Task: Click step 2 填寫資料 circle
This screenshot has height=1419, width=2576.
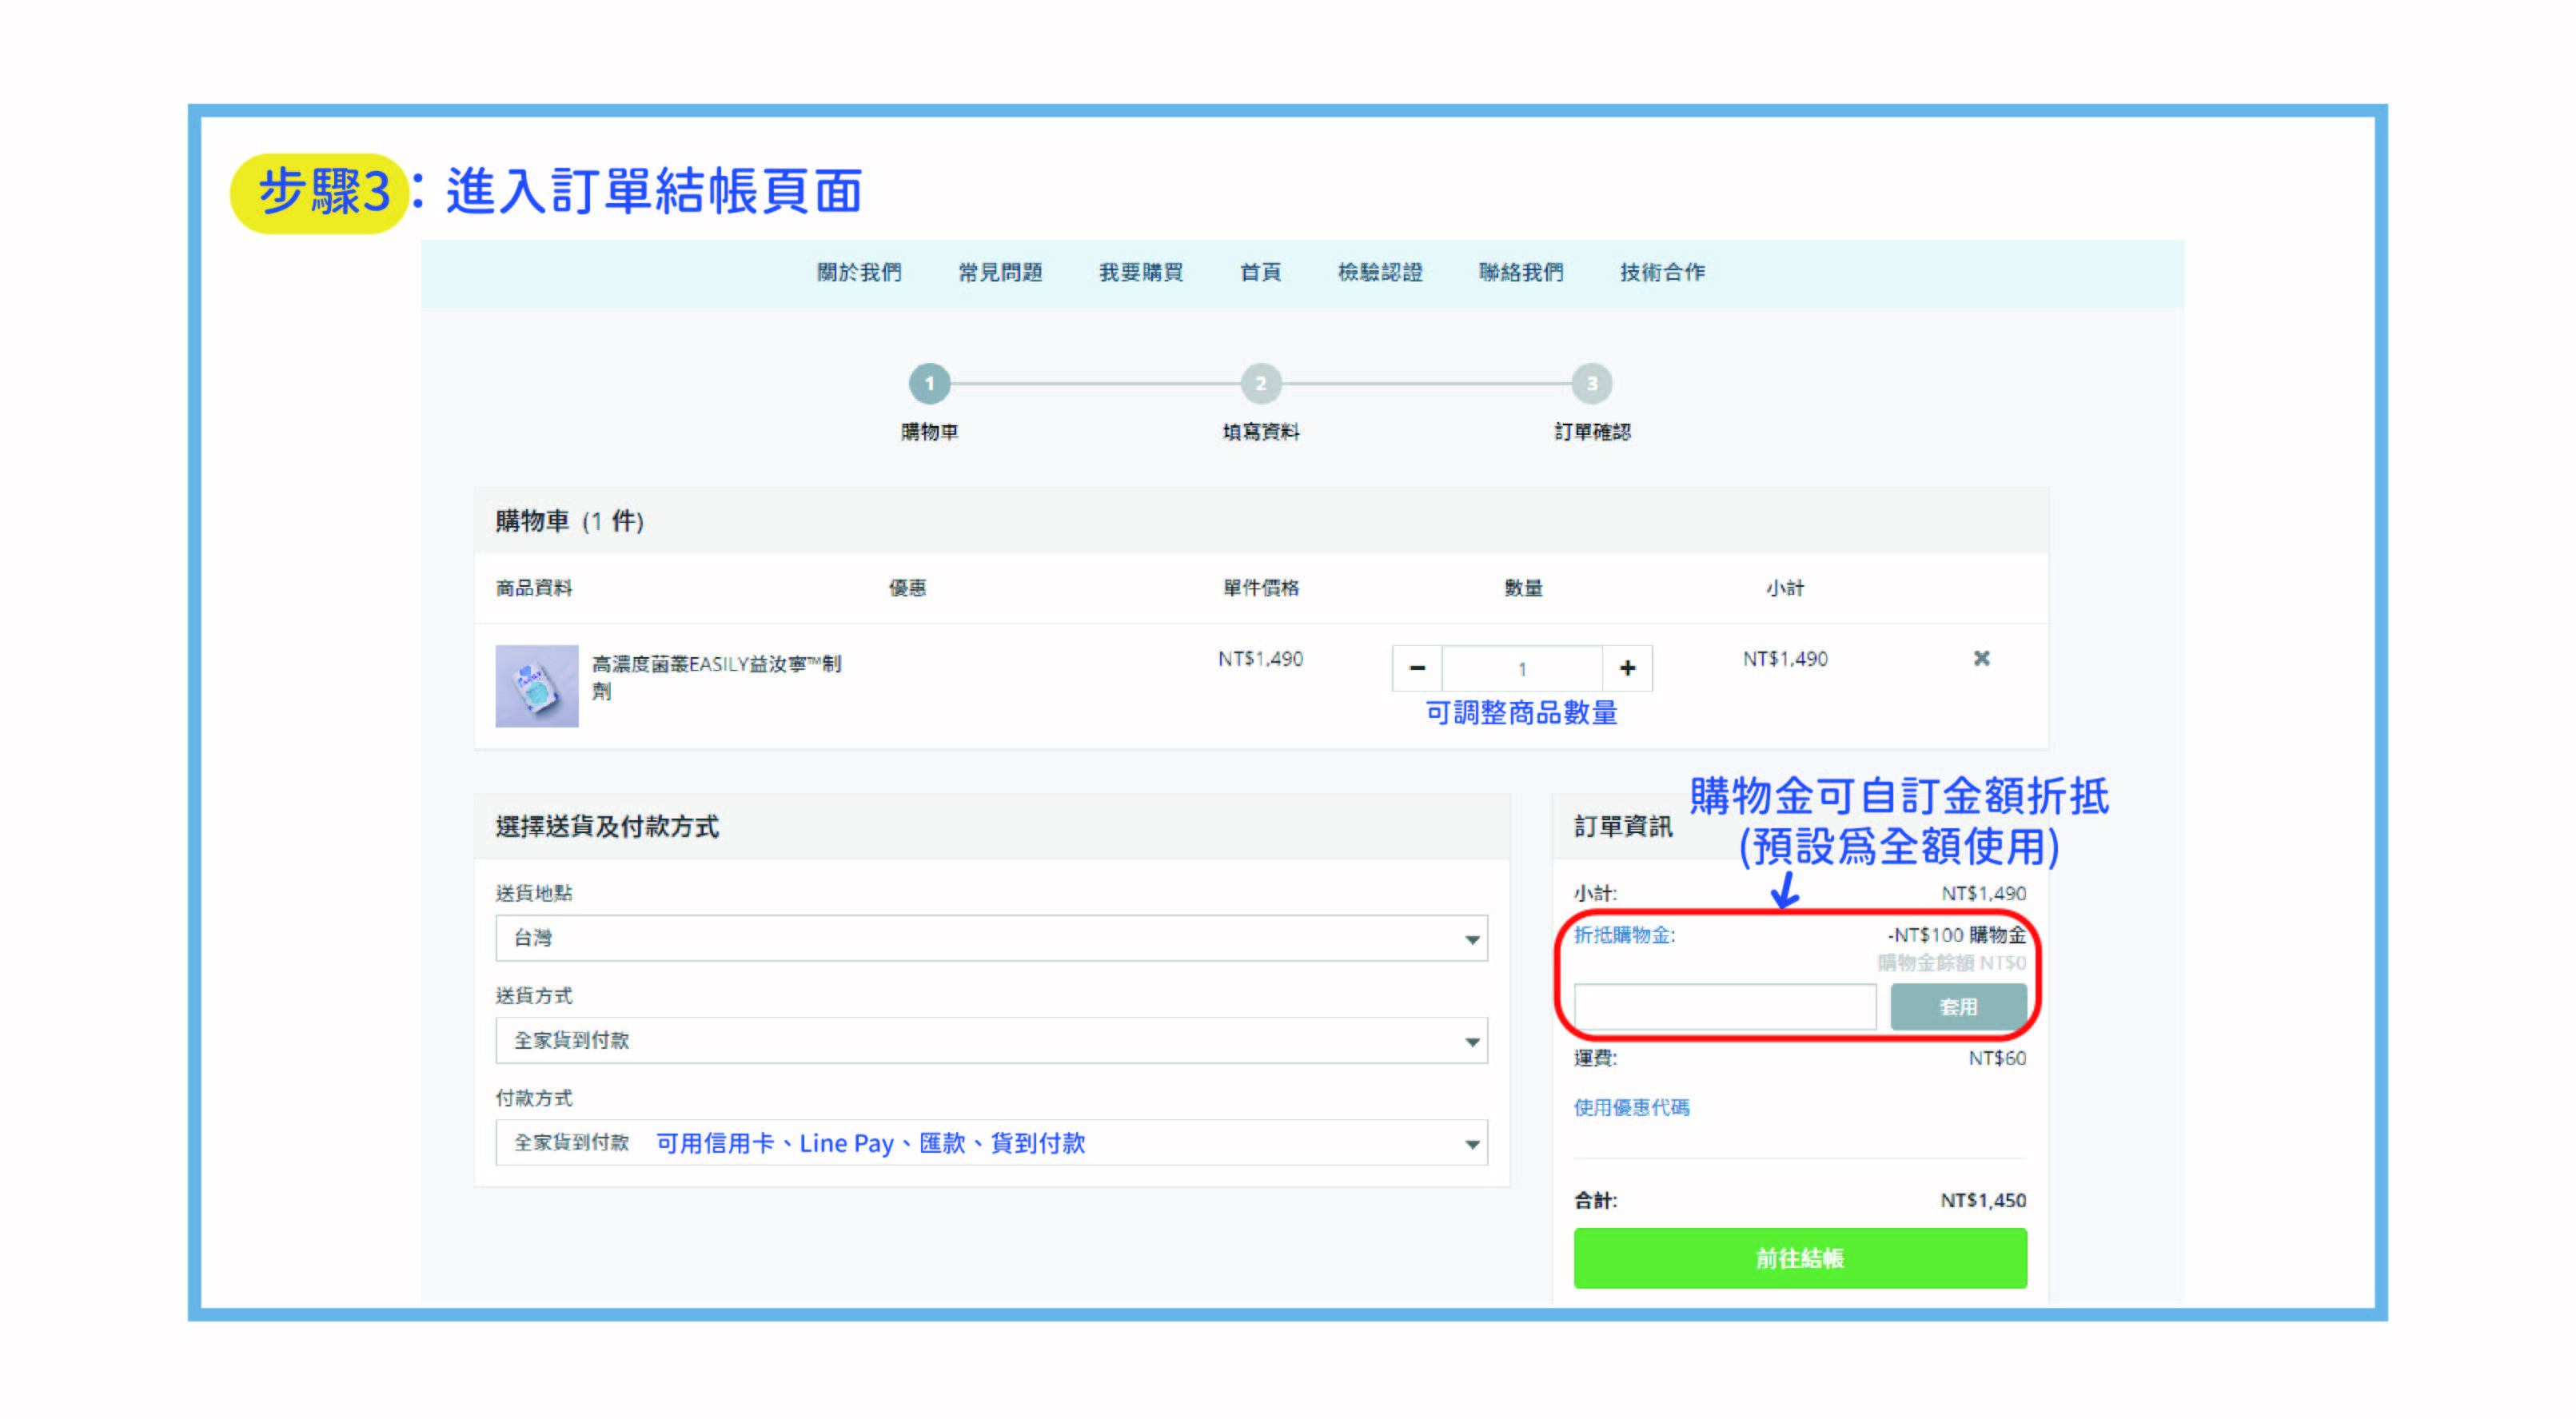Action: point(1260,383)
